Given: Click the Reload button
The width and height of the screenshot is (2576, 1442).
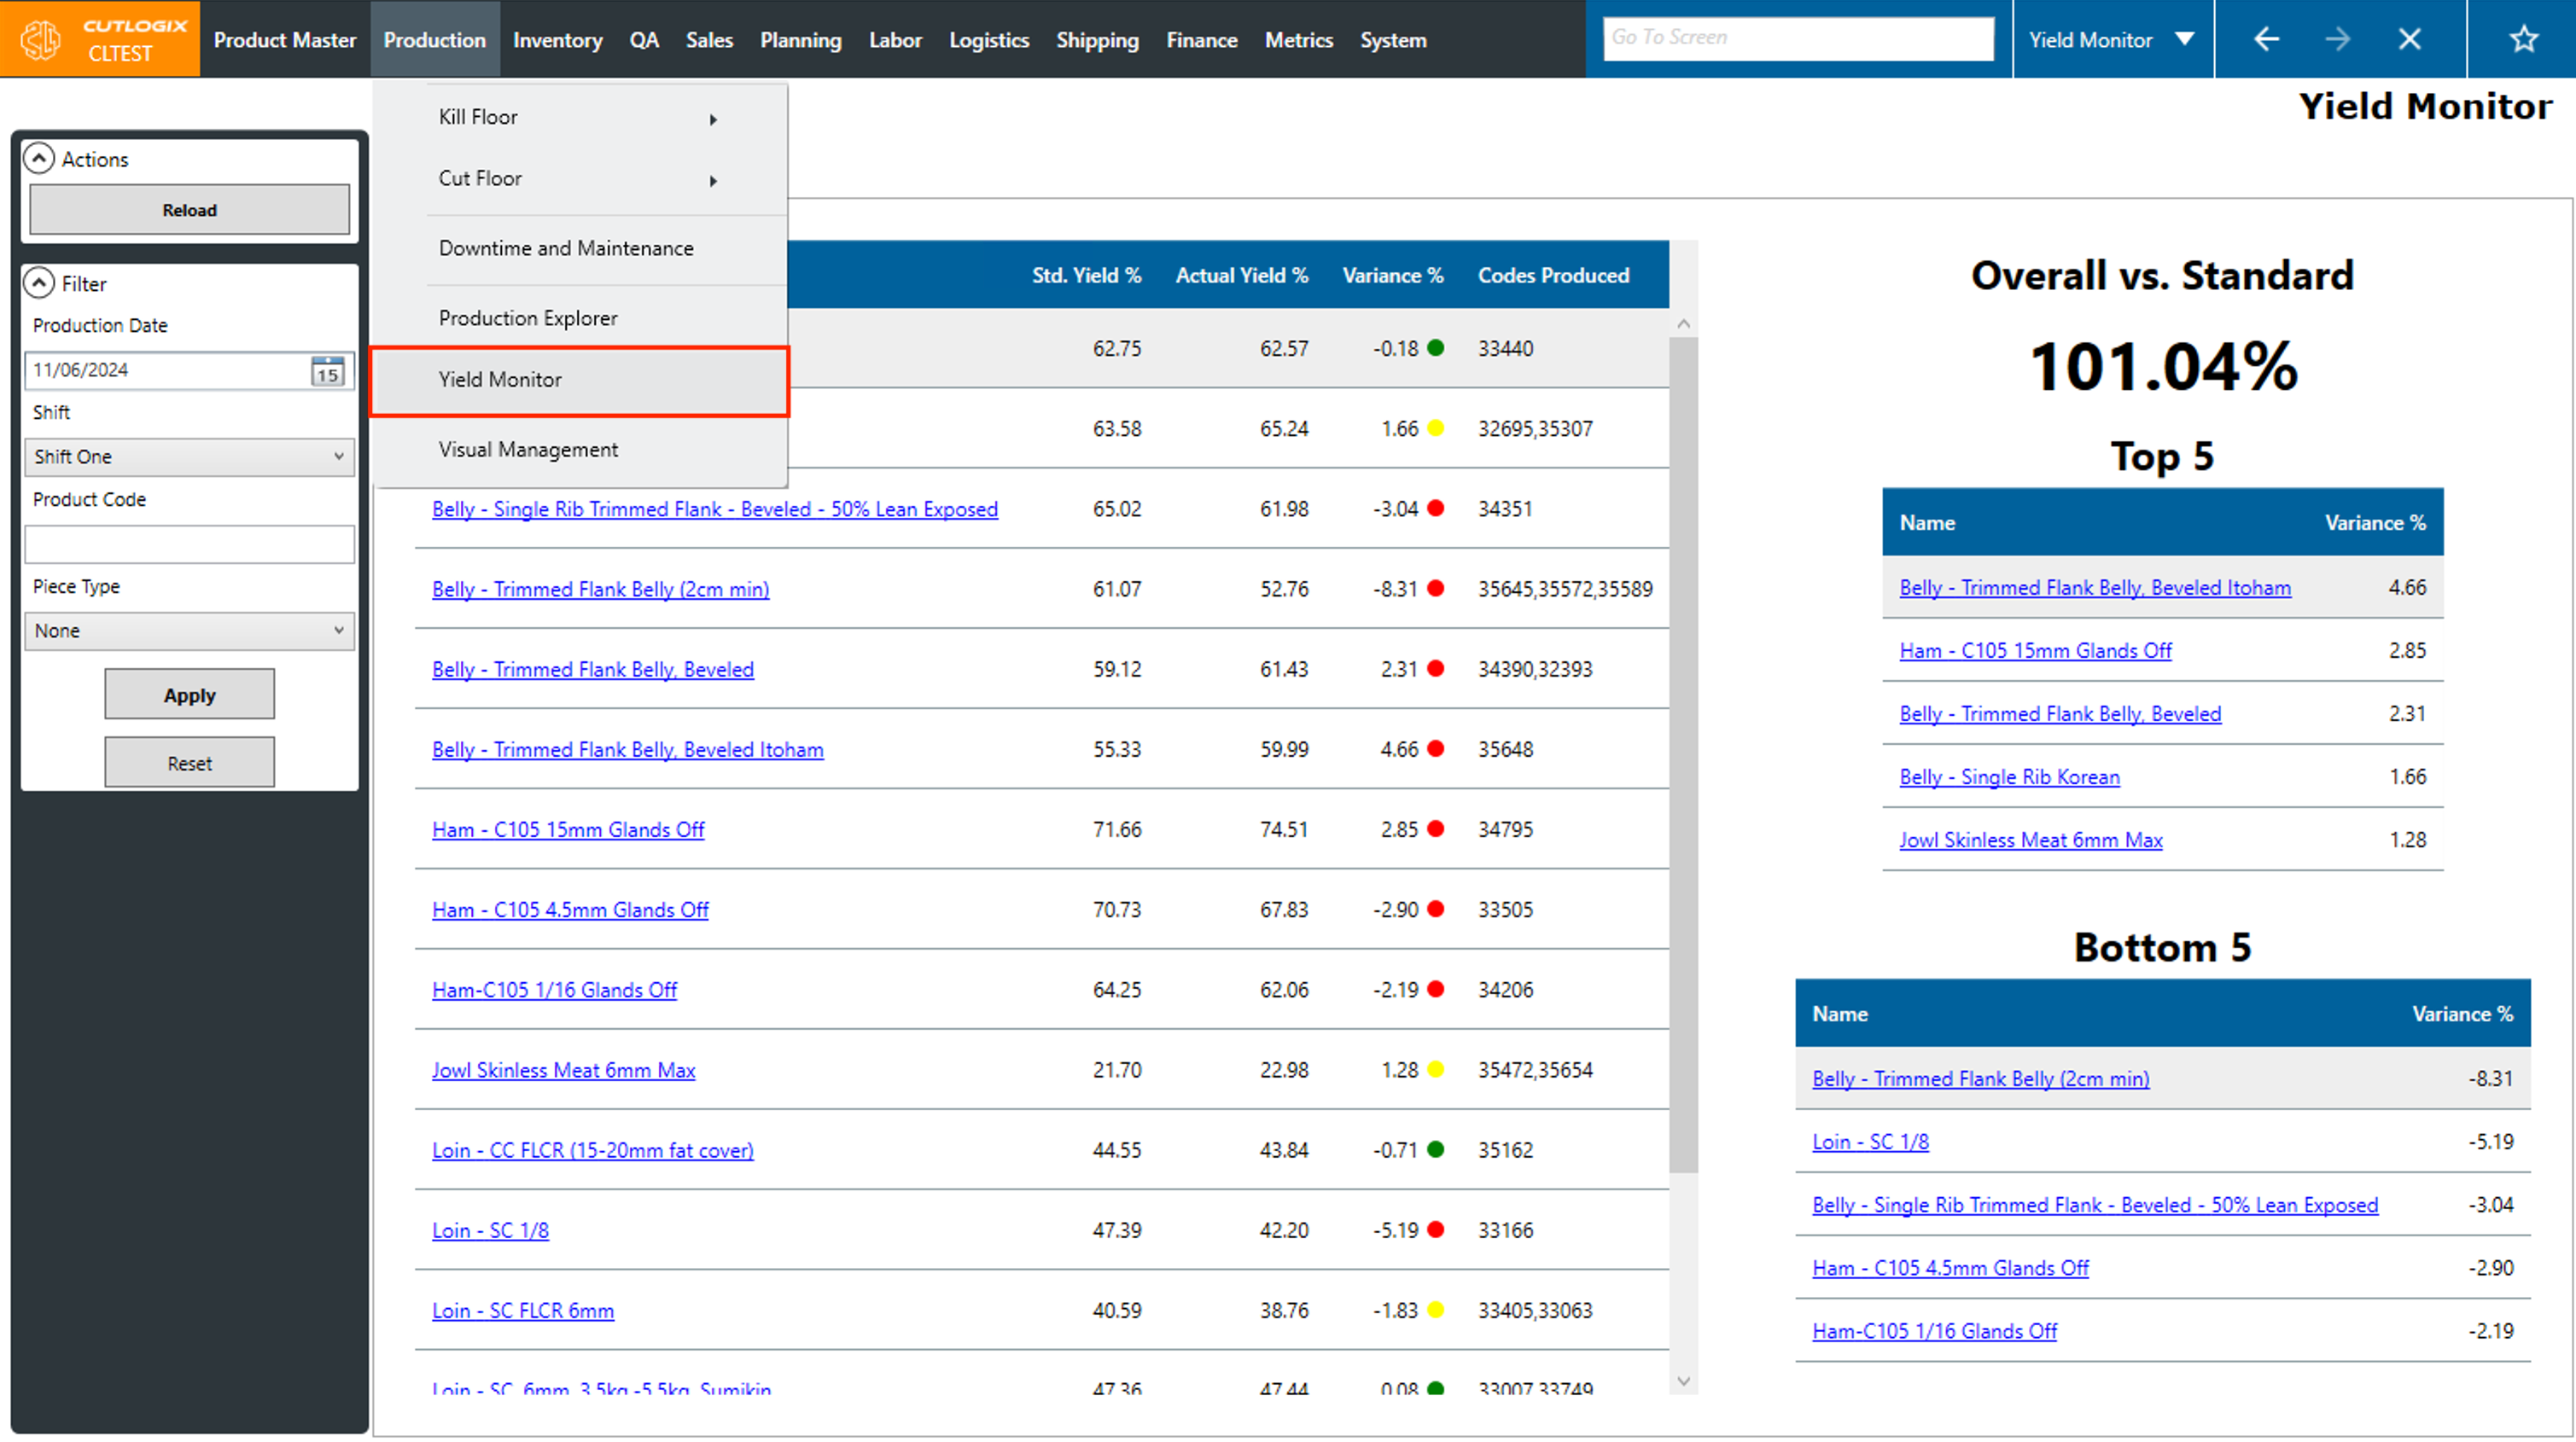Looking at the screenshot, I should [189, 210].
